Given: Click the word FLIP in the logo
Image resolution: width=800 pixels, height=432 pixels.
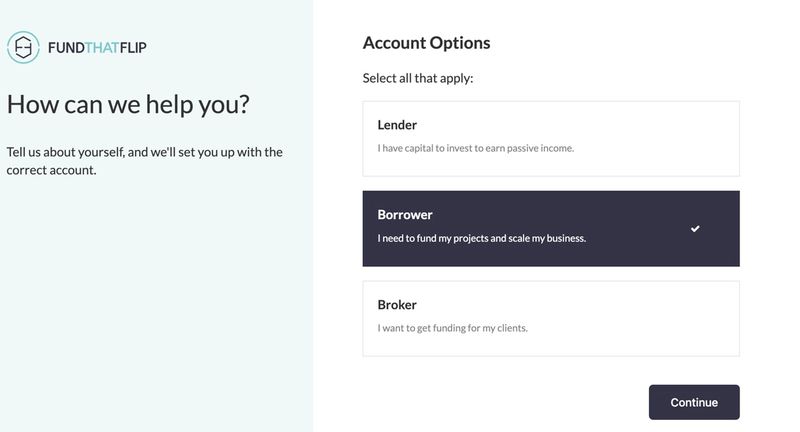Looking at the screenshot, I should (x=135, y=47).
